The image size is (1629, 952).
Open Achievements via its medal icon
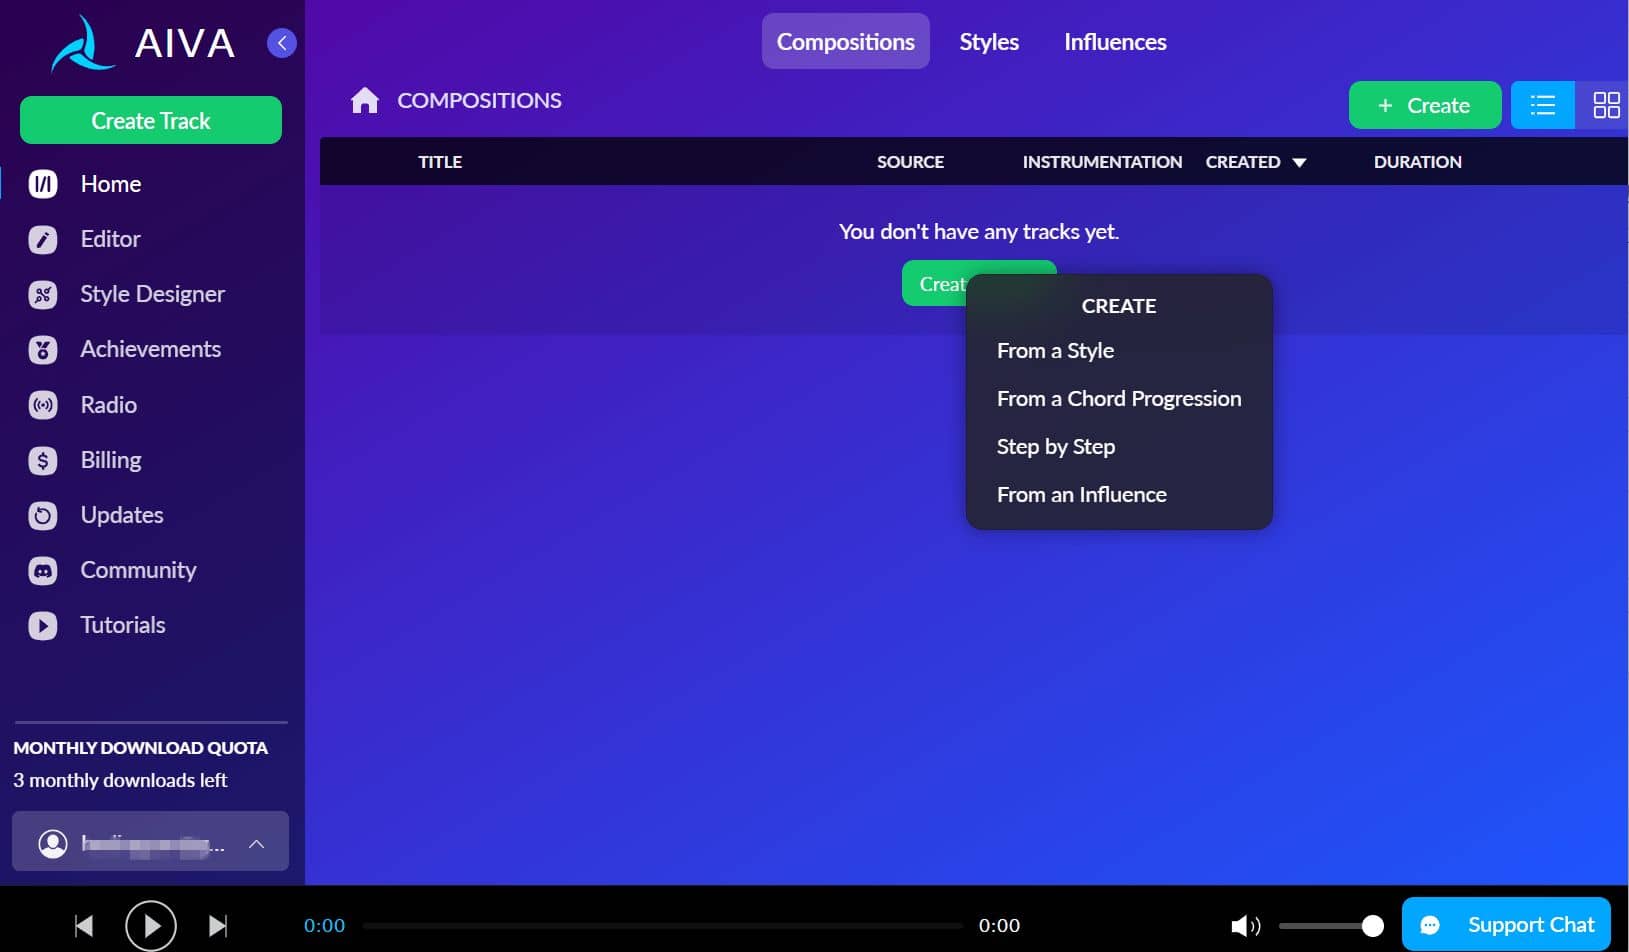43,349
